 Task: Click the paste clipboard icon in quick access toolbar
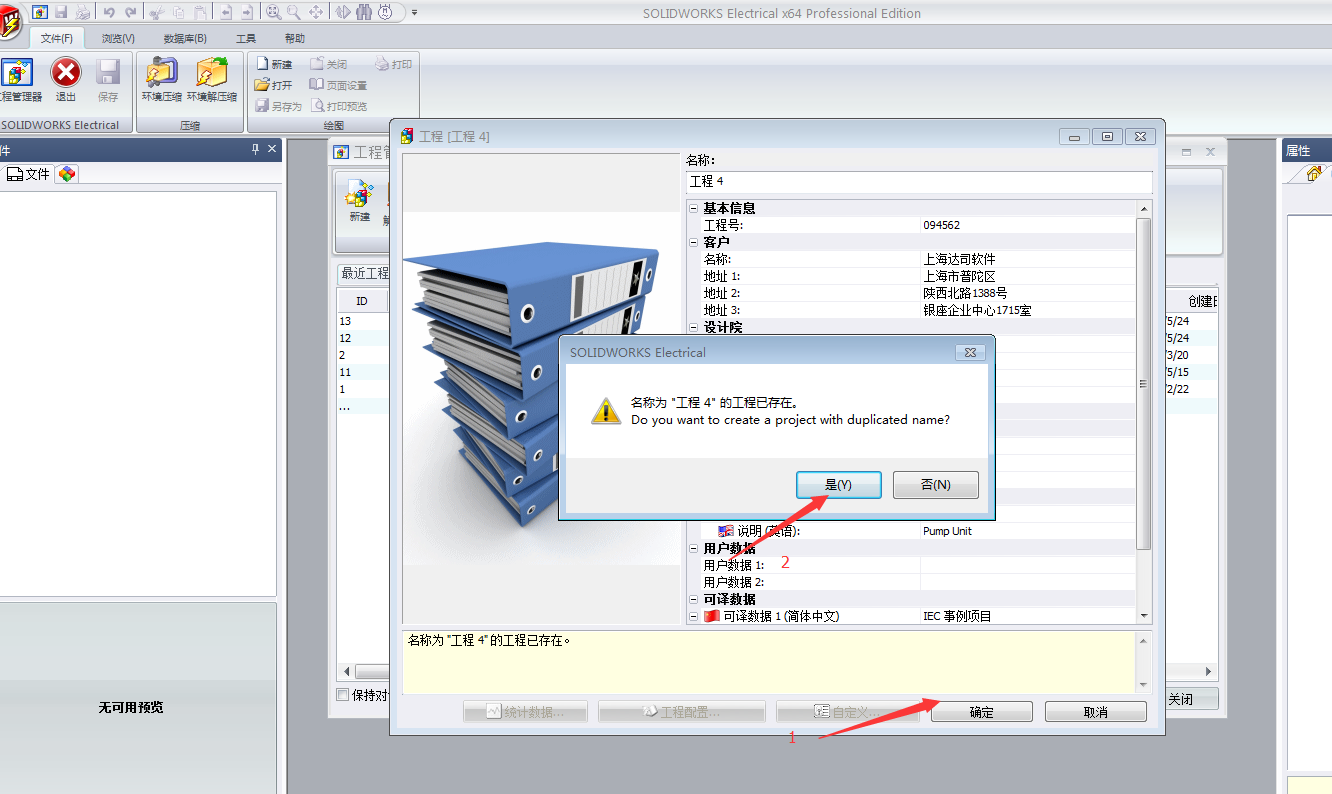pyautogui.click(x=200, y=12)
